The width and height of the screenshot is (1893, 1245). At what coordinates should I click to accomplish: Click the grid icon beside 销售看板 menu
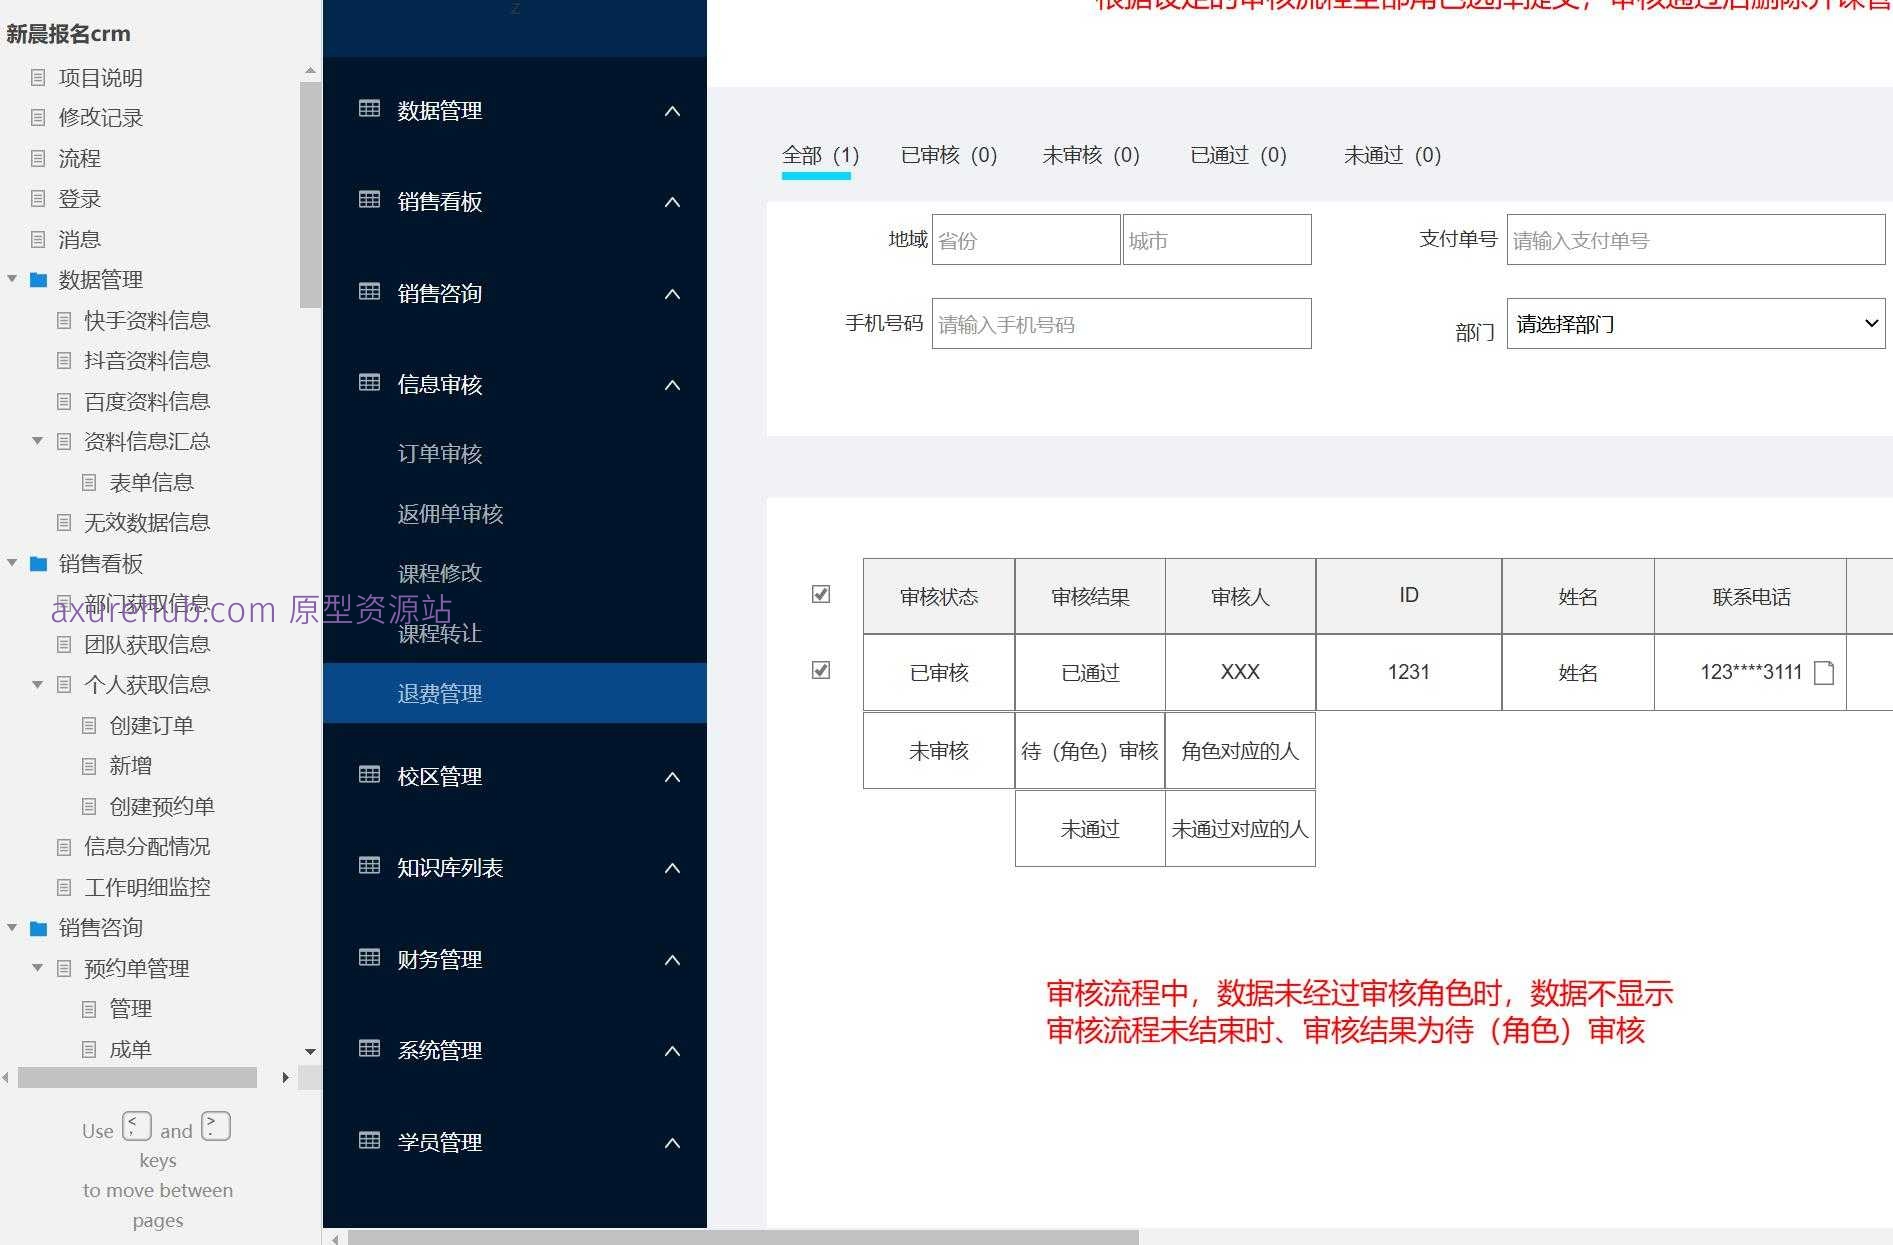click(369, 199)
